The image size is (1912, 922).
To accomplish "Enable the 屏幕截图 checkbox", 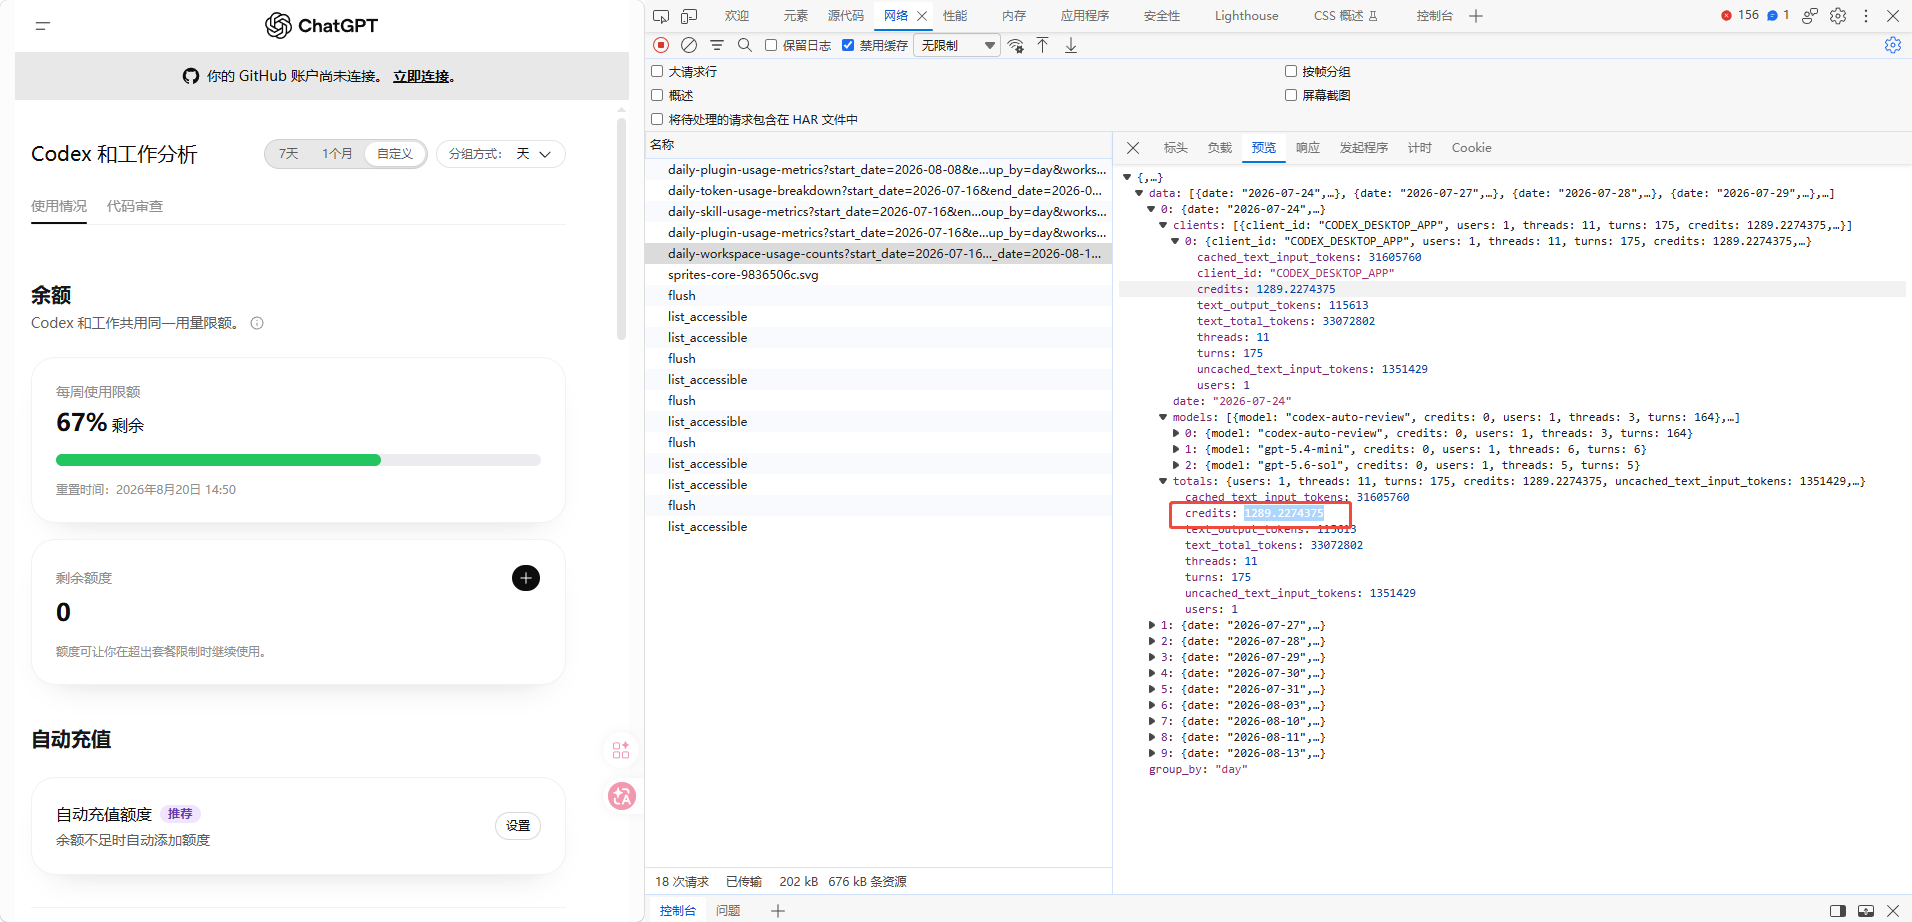I will pyautogui.click(x=1291, y=95).
